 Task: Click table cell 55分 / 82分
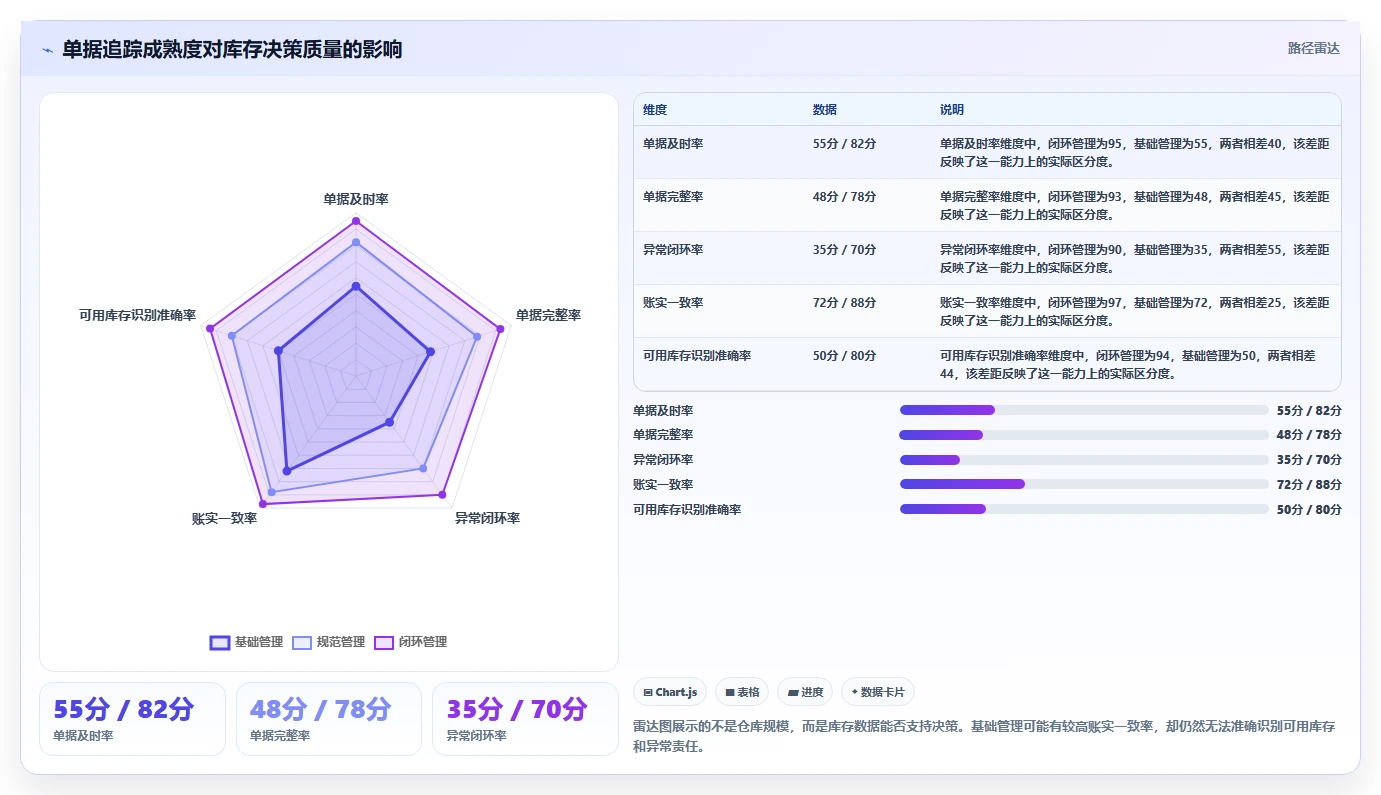(845, 144)
